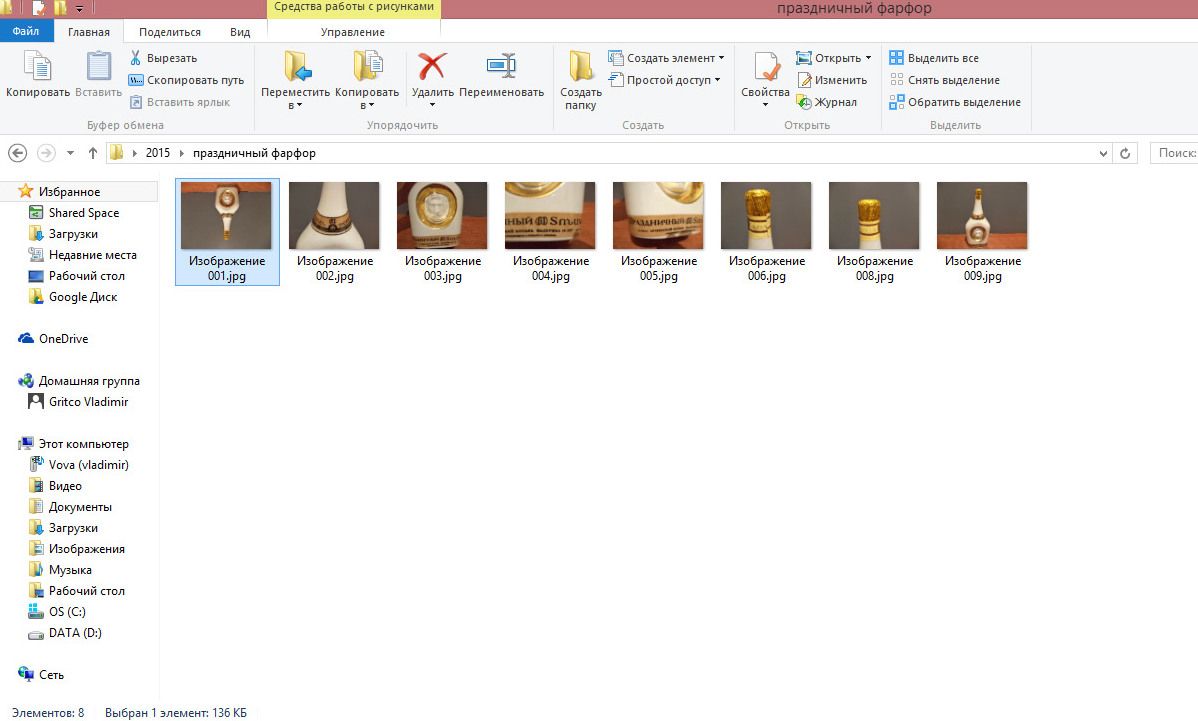Click Вырезать (Cut) scissors icon
The image size is (1198, 721).
(x=136, y=58)
